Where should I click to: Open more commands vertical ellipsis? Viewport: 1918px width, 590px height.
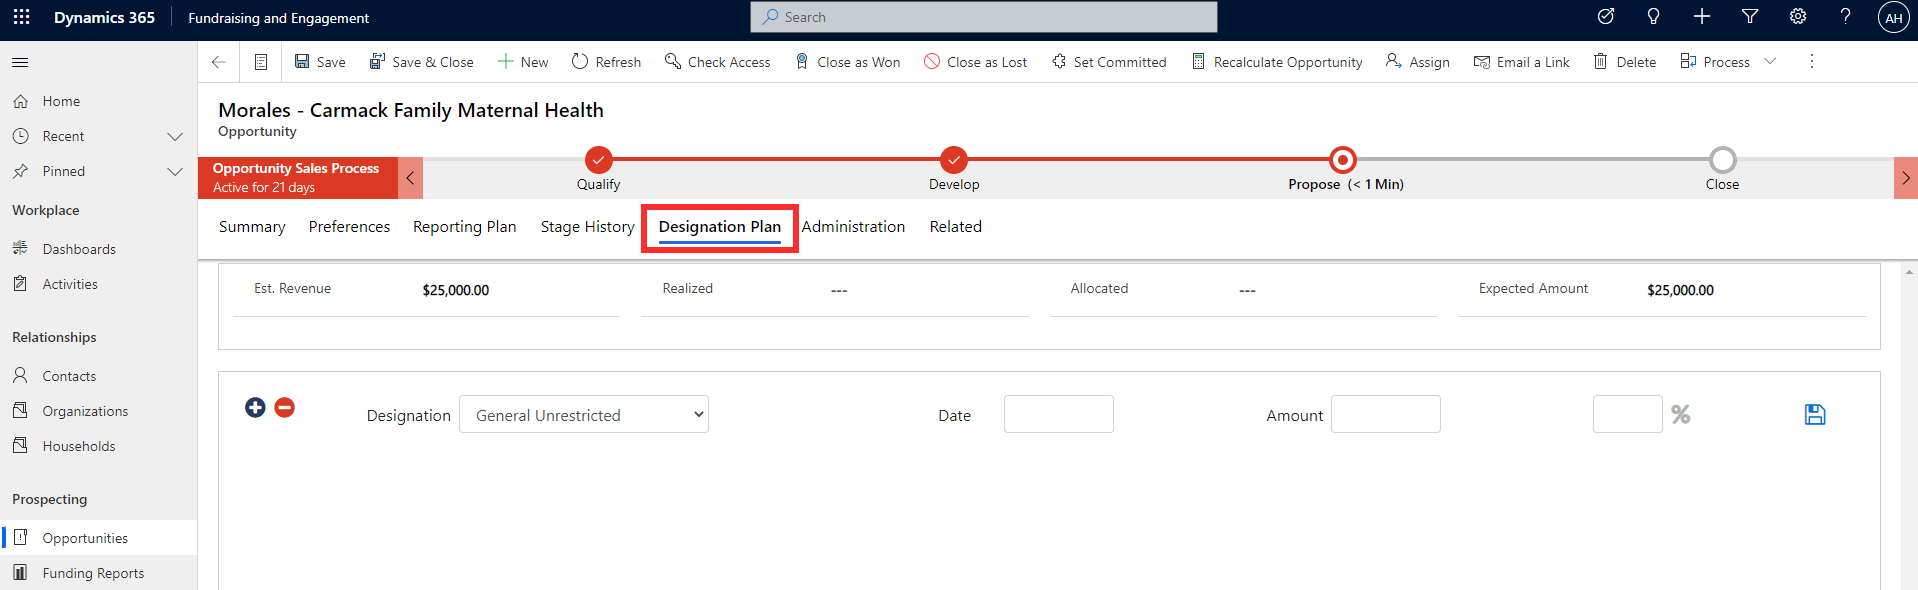(1811, 62)
